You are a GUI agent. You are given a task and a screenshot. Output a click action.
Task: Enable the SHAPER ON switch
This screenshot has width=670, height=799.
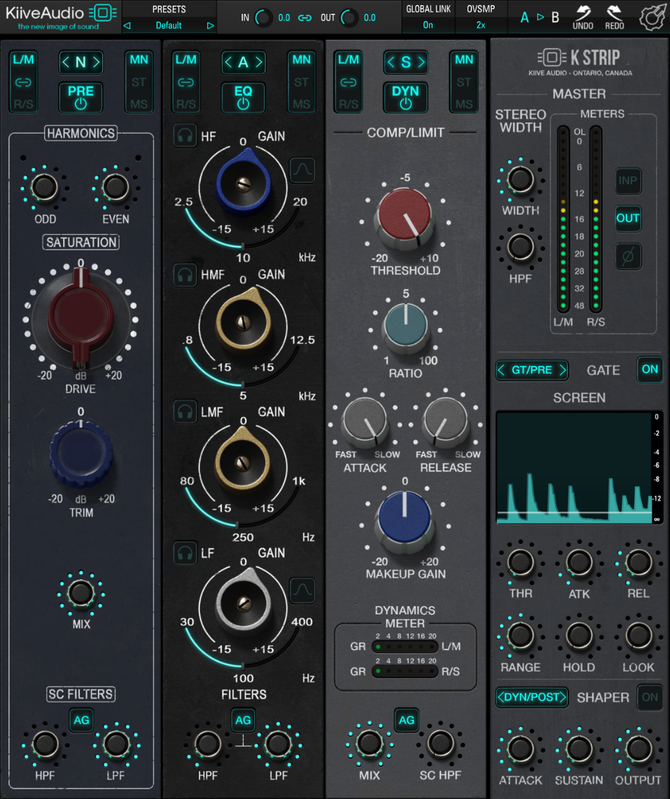click(650, 697)
